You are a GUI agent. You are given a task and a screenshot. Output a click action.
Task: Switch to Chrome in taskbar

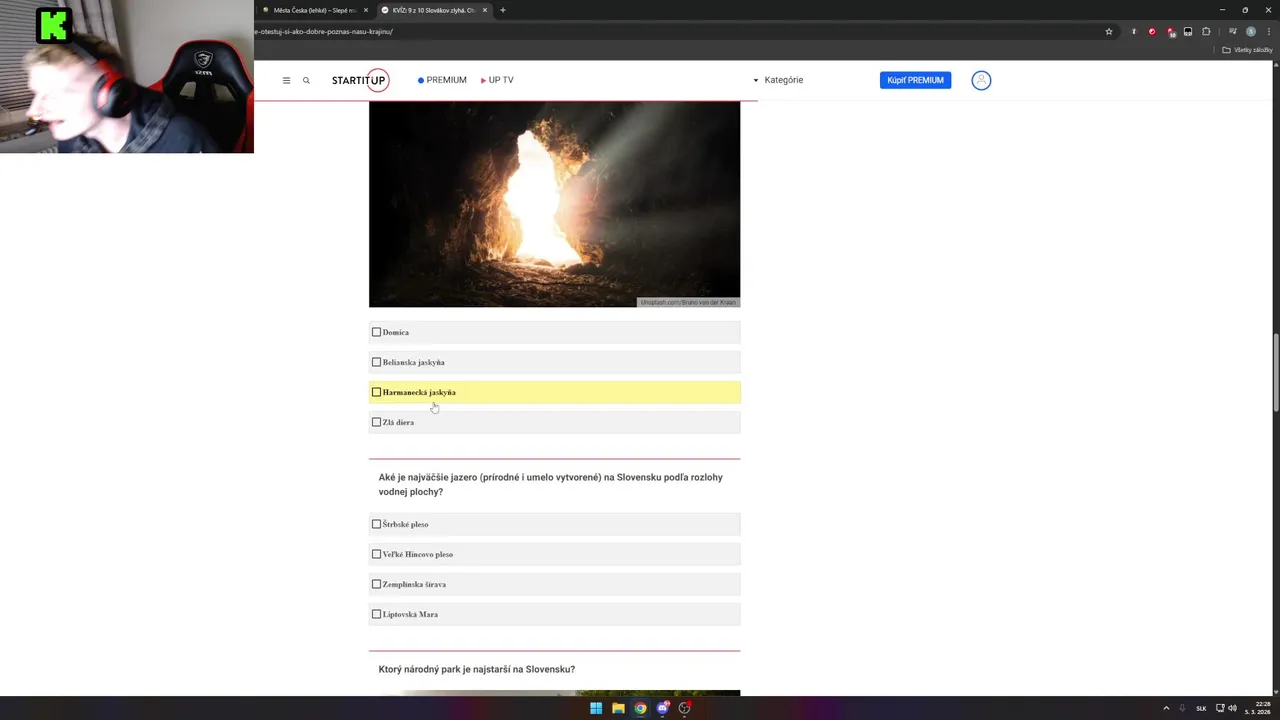tap(640, 708)
